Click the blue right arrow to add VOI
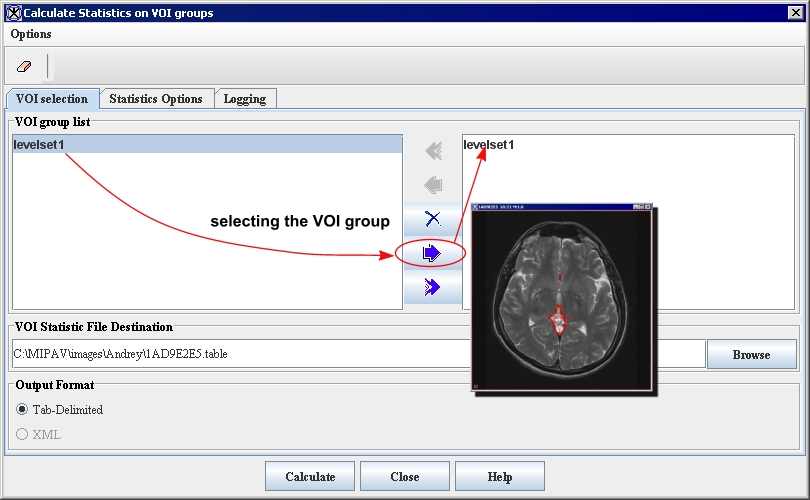 click(x=432, y=253)
